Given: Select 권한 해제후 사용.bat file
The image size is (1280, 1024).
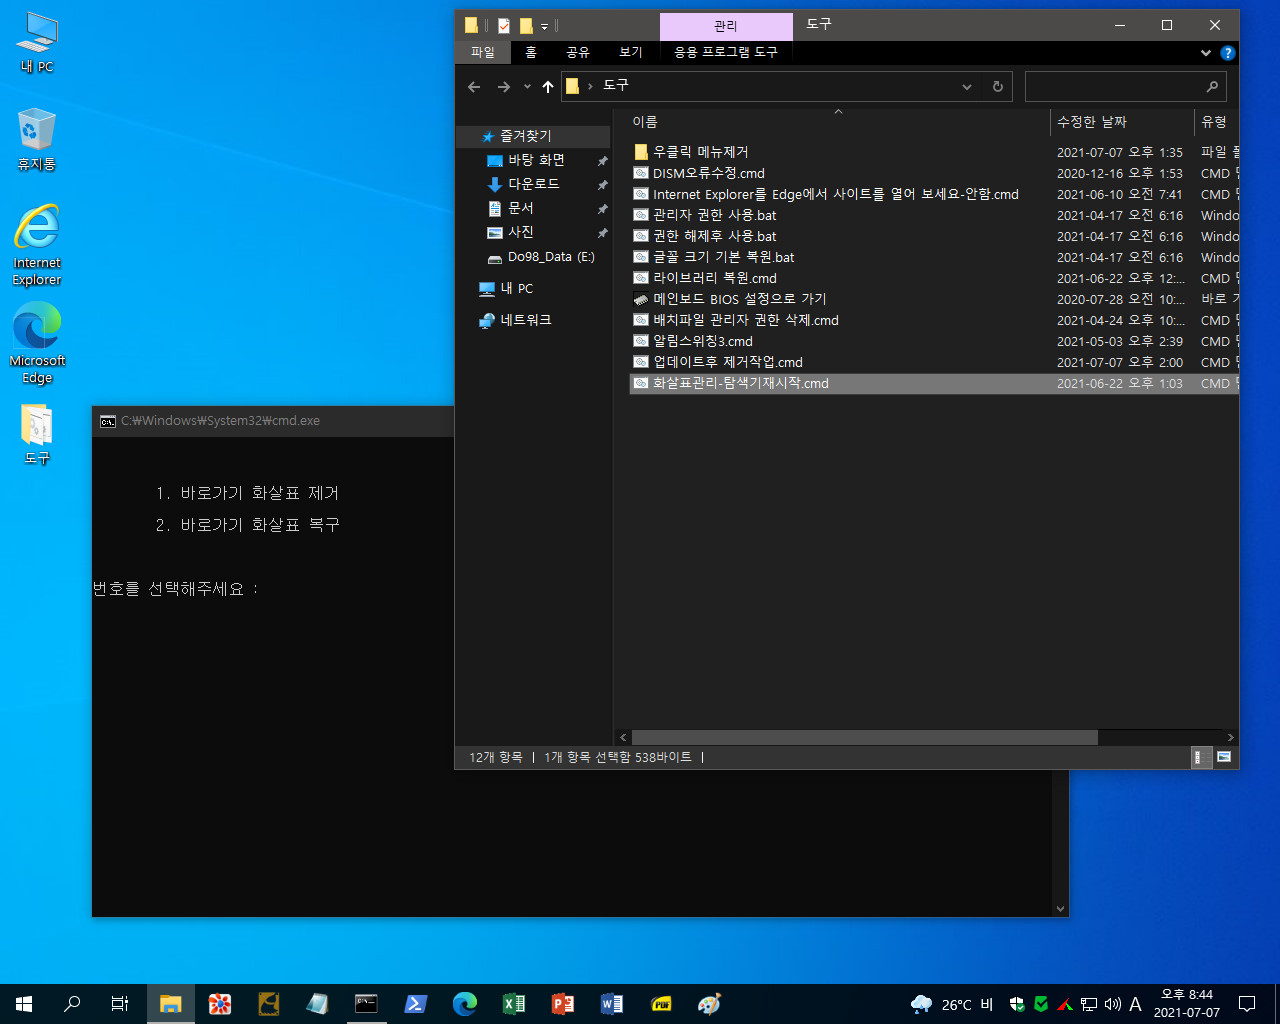Looking at the screenshot, I should (715, 236).
